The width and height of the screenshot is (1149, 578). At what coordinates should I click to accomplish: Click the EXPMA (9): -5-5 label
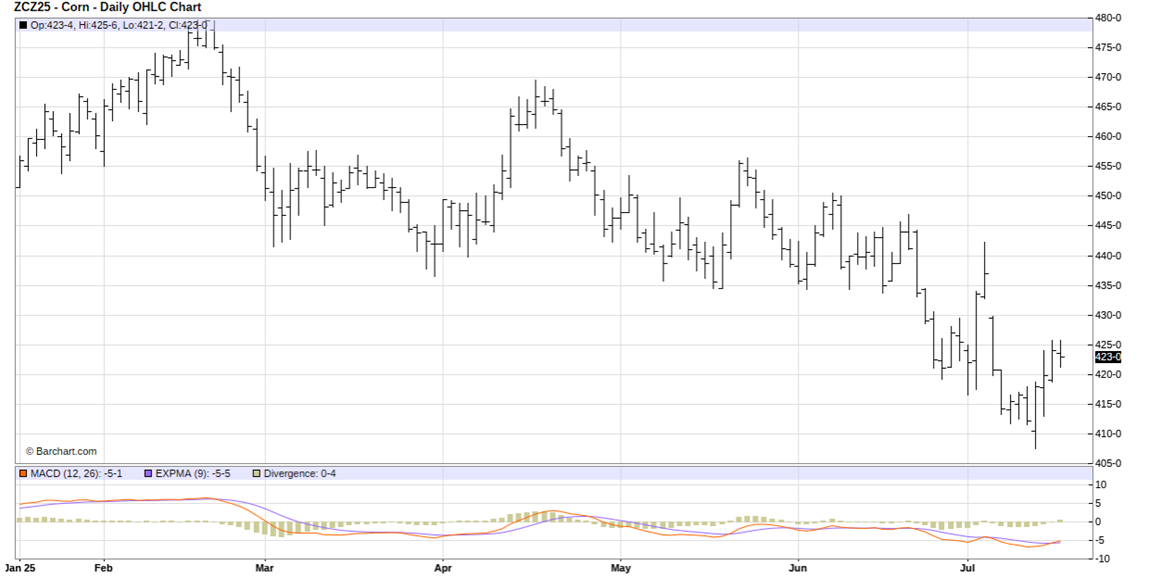(x=193, y=474)
